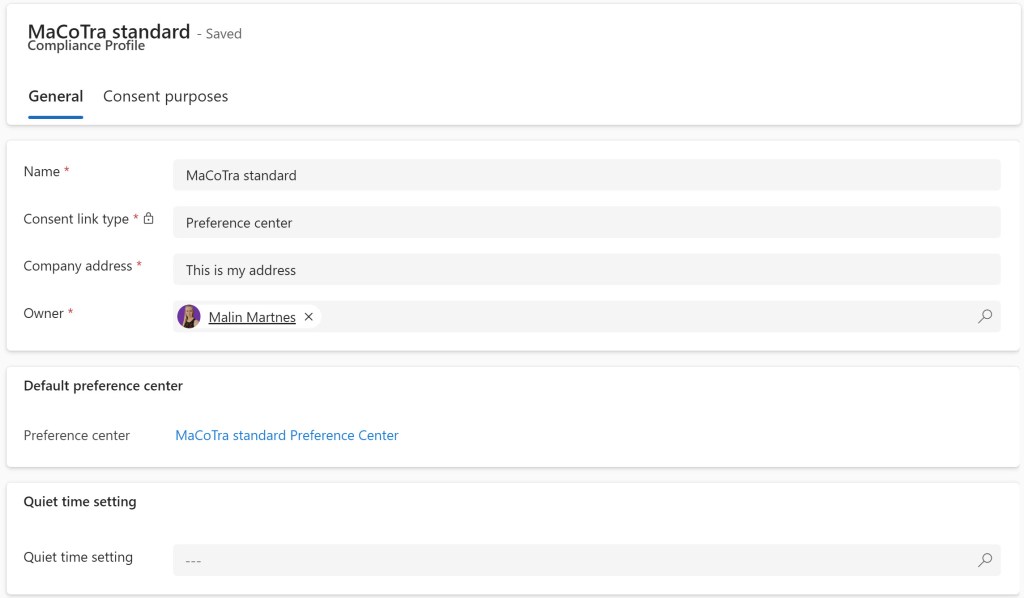Open the search icon in the Owner field
1024x598 pixels.
[984, 315]
